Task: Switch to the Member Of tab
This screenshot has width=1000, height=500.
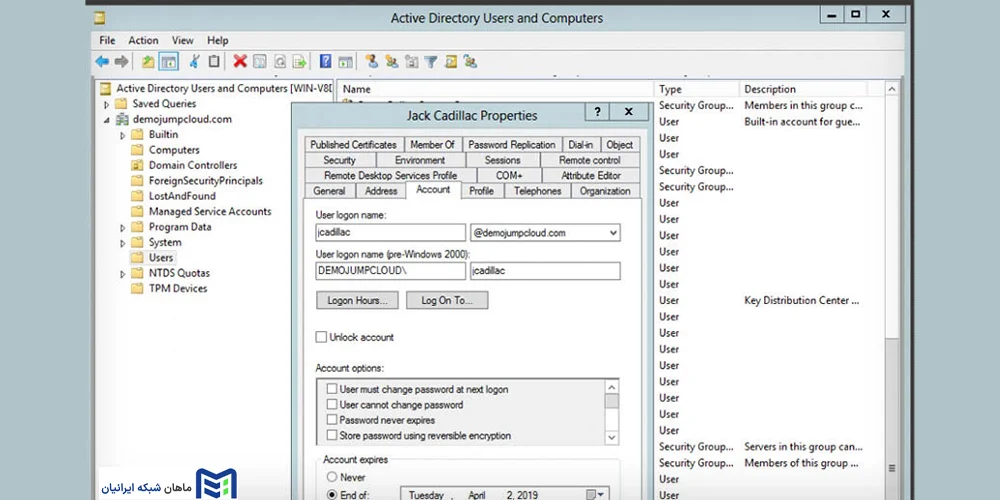Action: [432, 145]
